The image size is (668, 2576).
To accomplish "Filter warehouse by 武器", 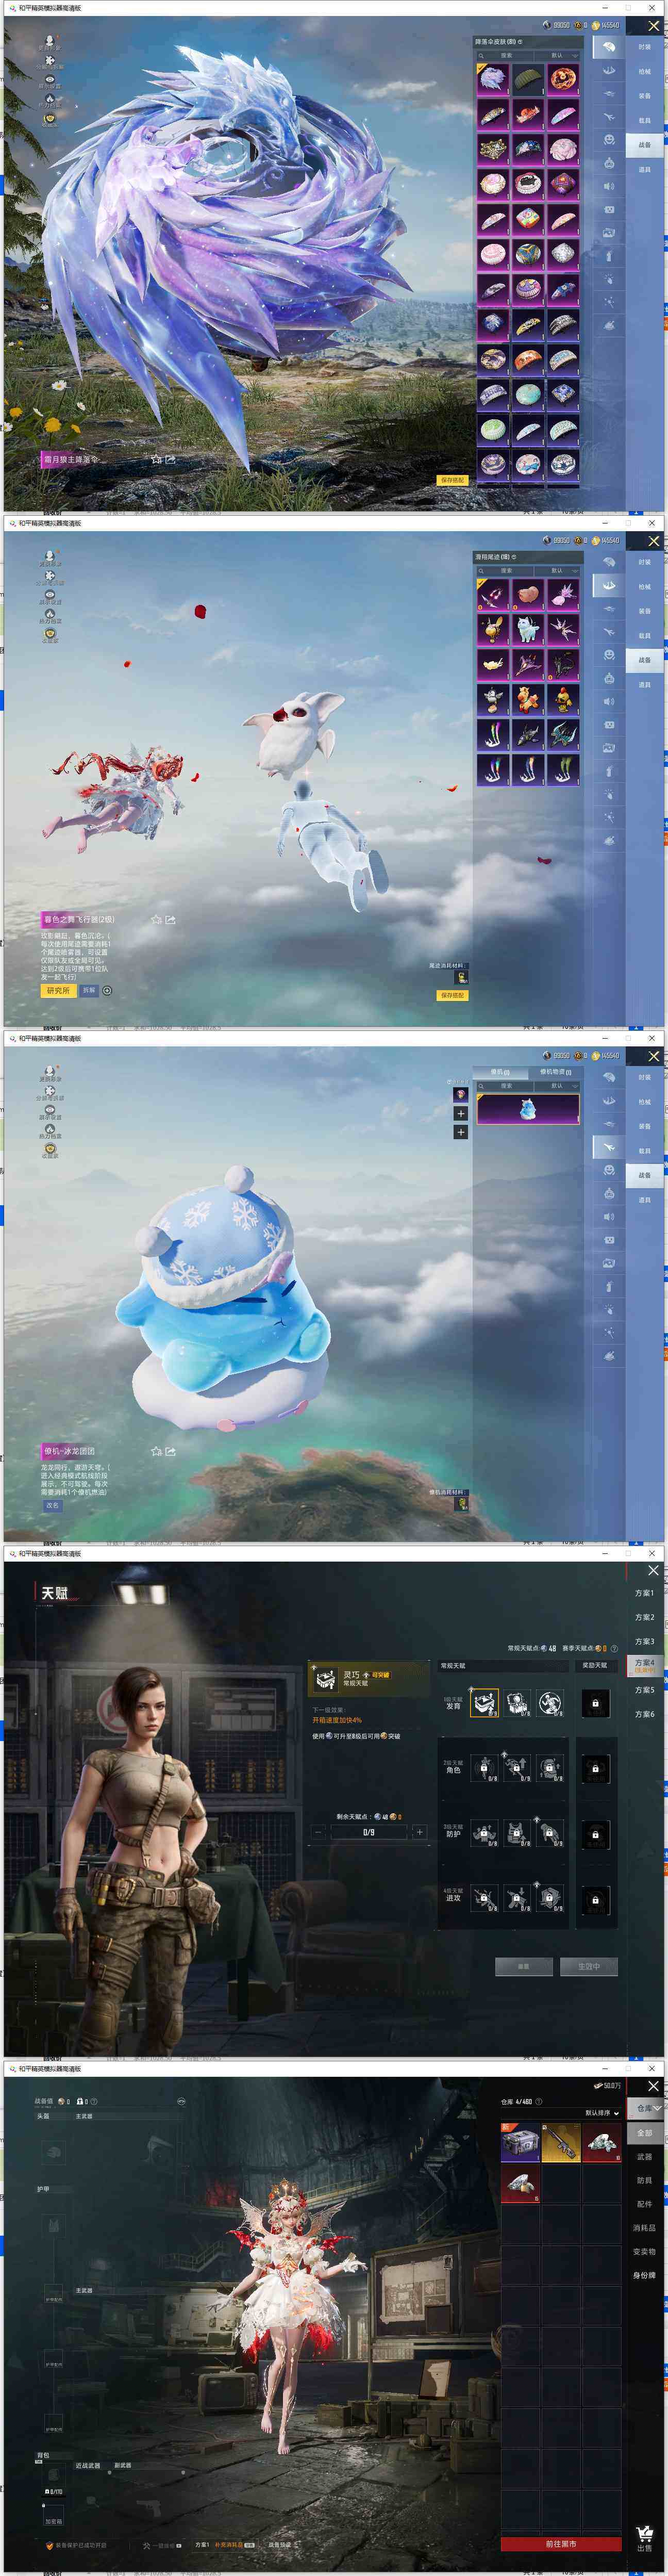I will [x=644, y=2157].
